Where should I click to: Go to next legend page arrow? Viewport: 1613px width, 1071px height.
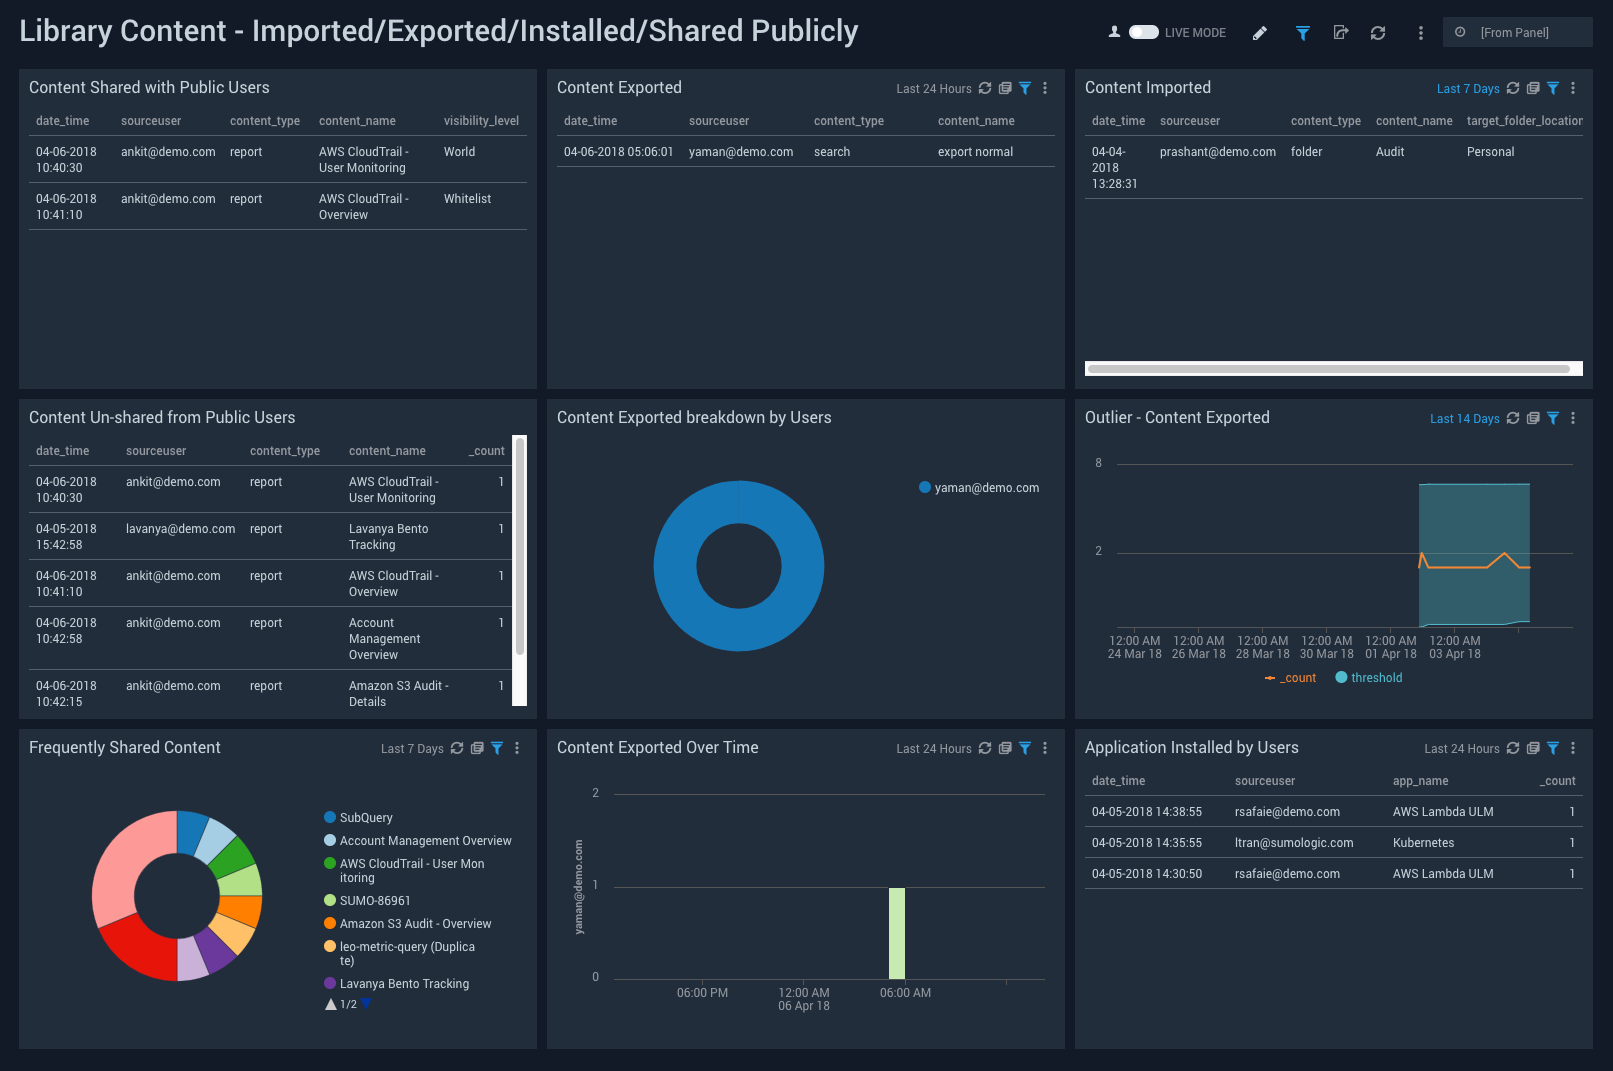pyautogui.click(x=367, y=1003)
